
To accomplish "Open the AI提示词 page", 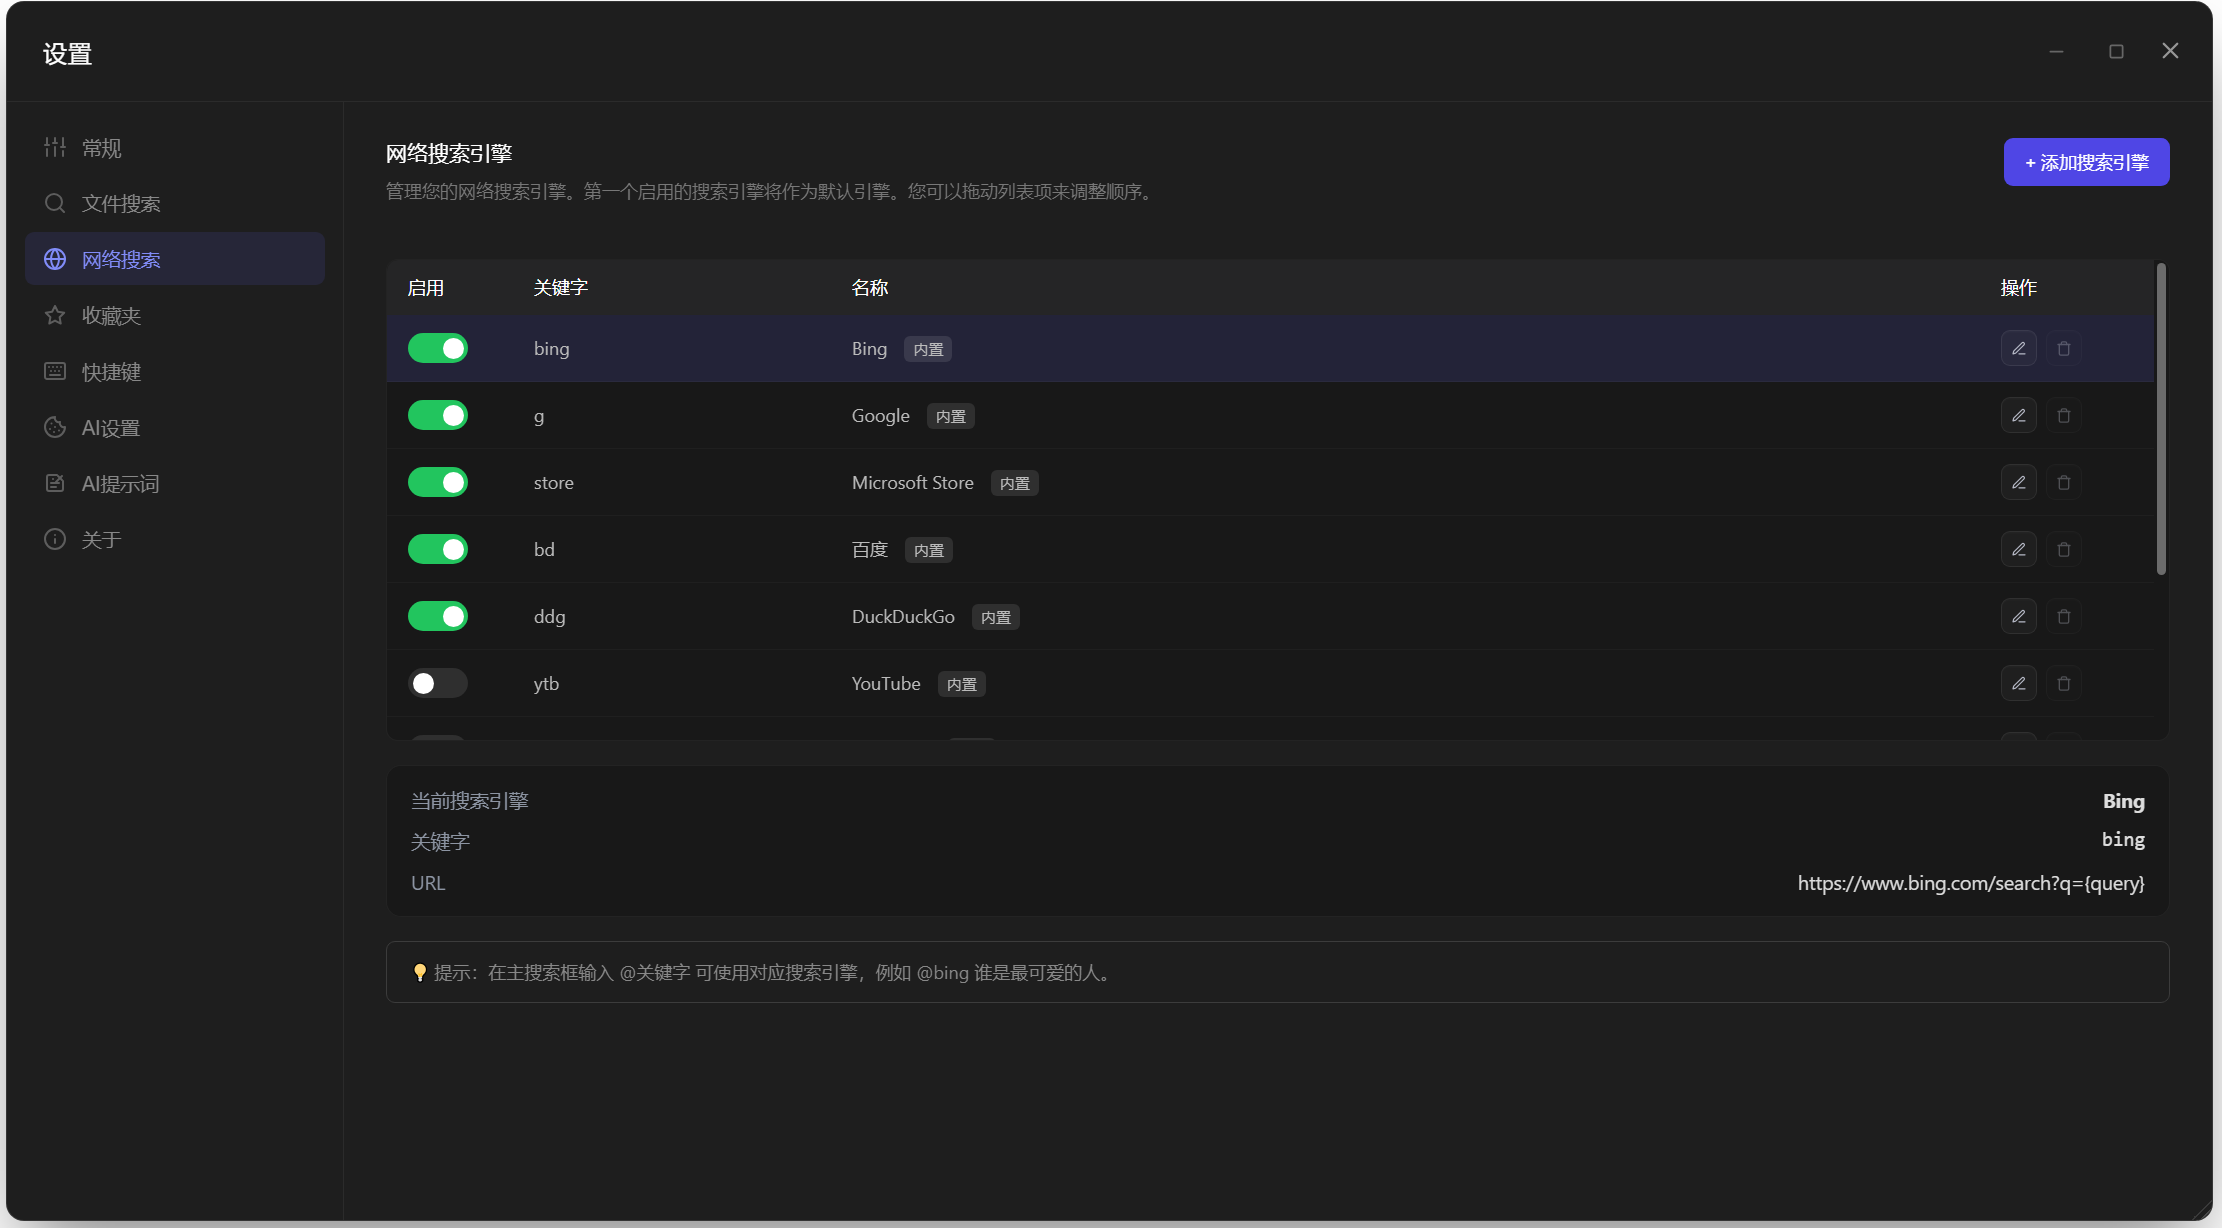I will (175, 483).
